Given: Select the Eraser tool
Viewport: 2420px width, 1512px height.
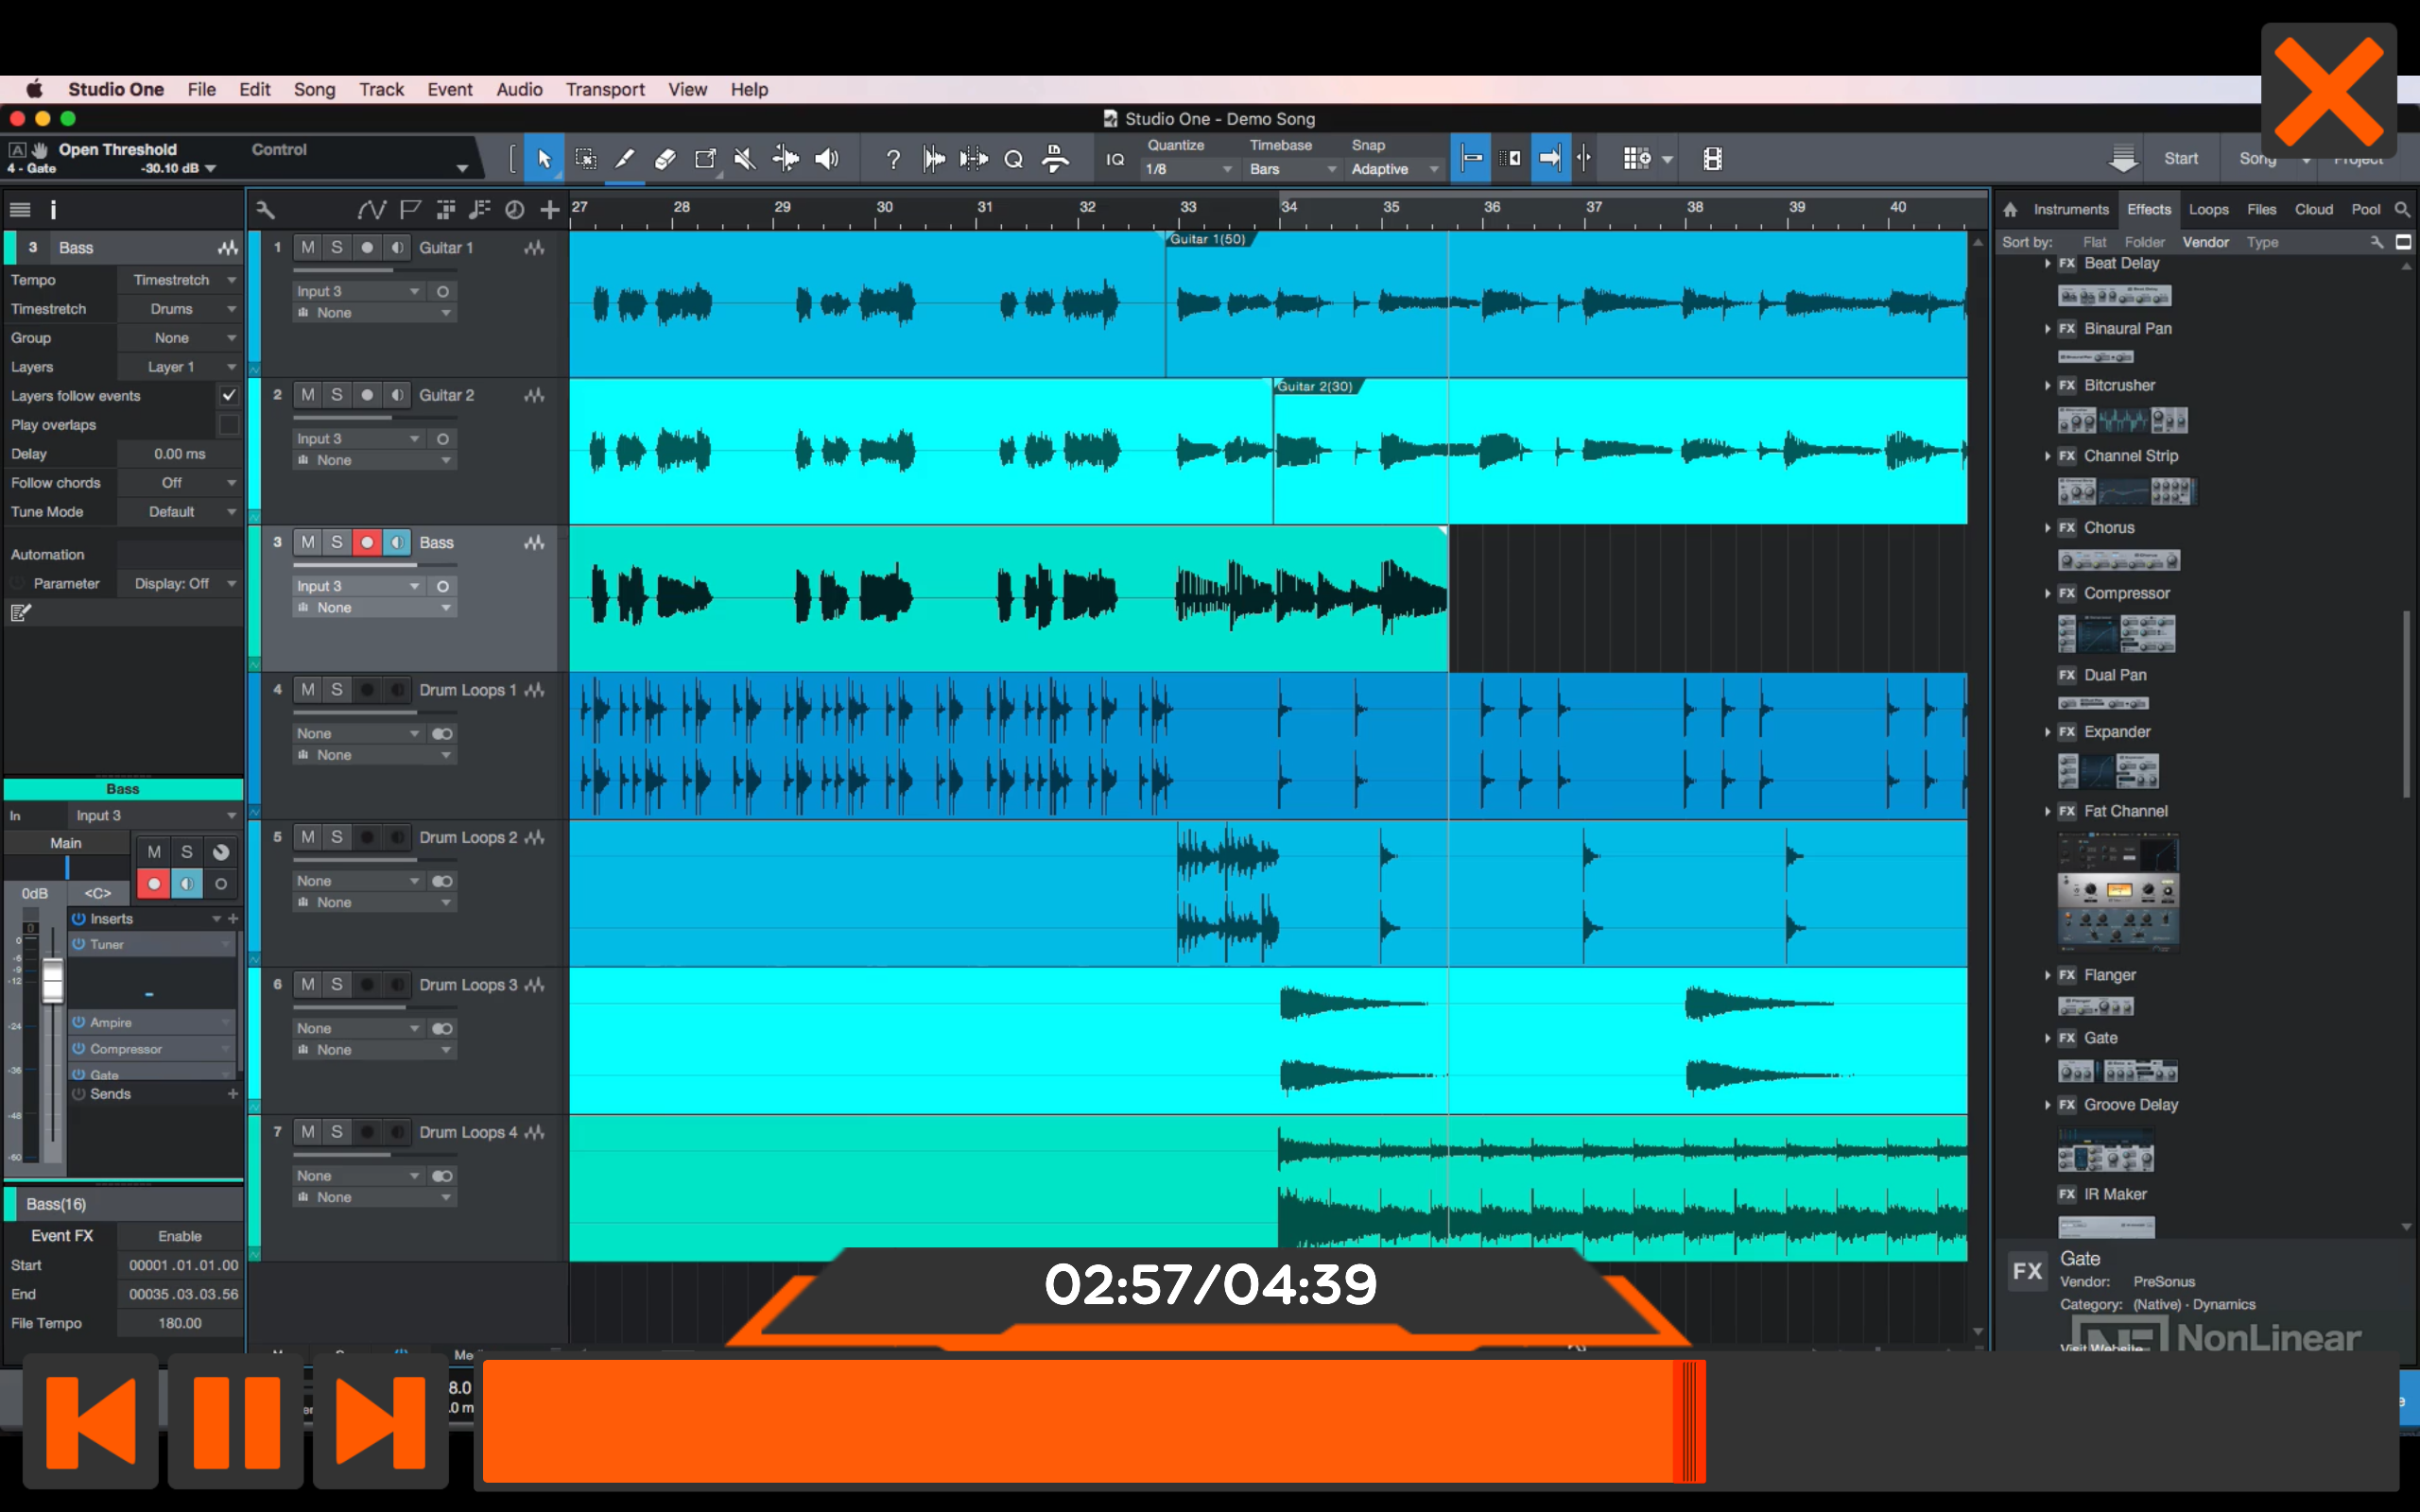Looking at the screenshot, I should pos(665,159).
